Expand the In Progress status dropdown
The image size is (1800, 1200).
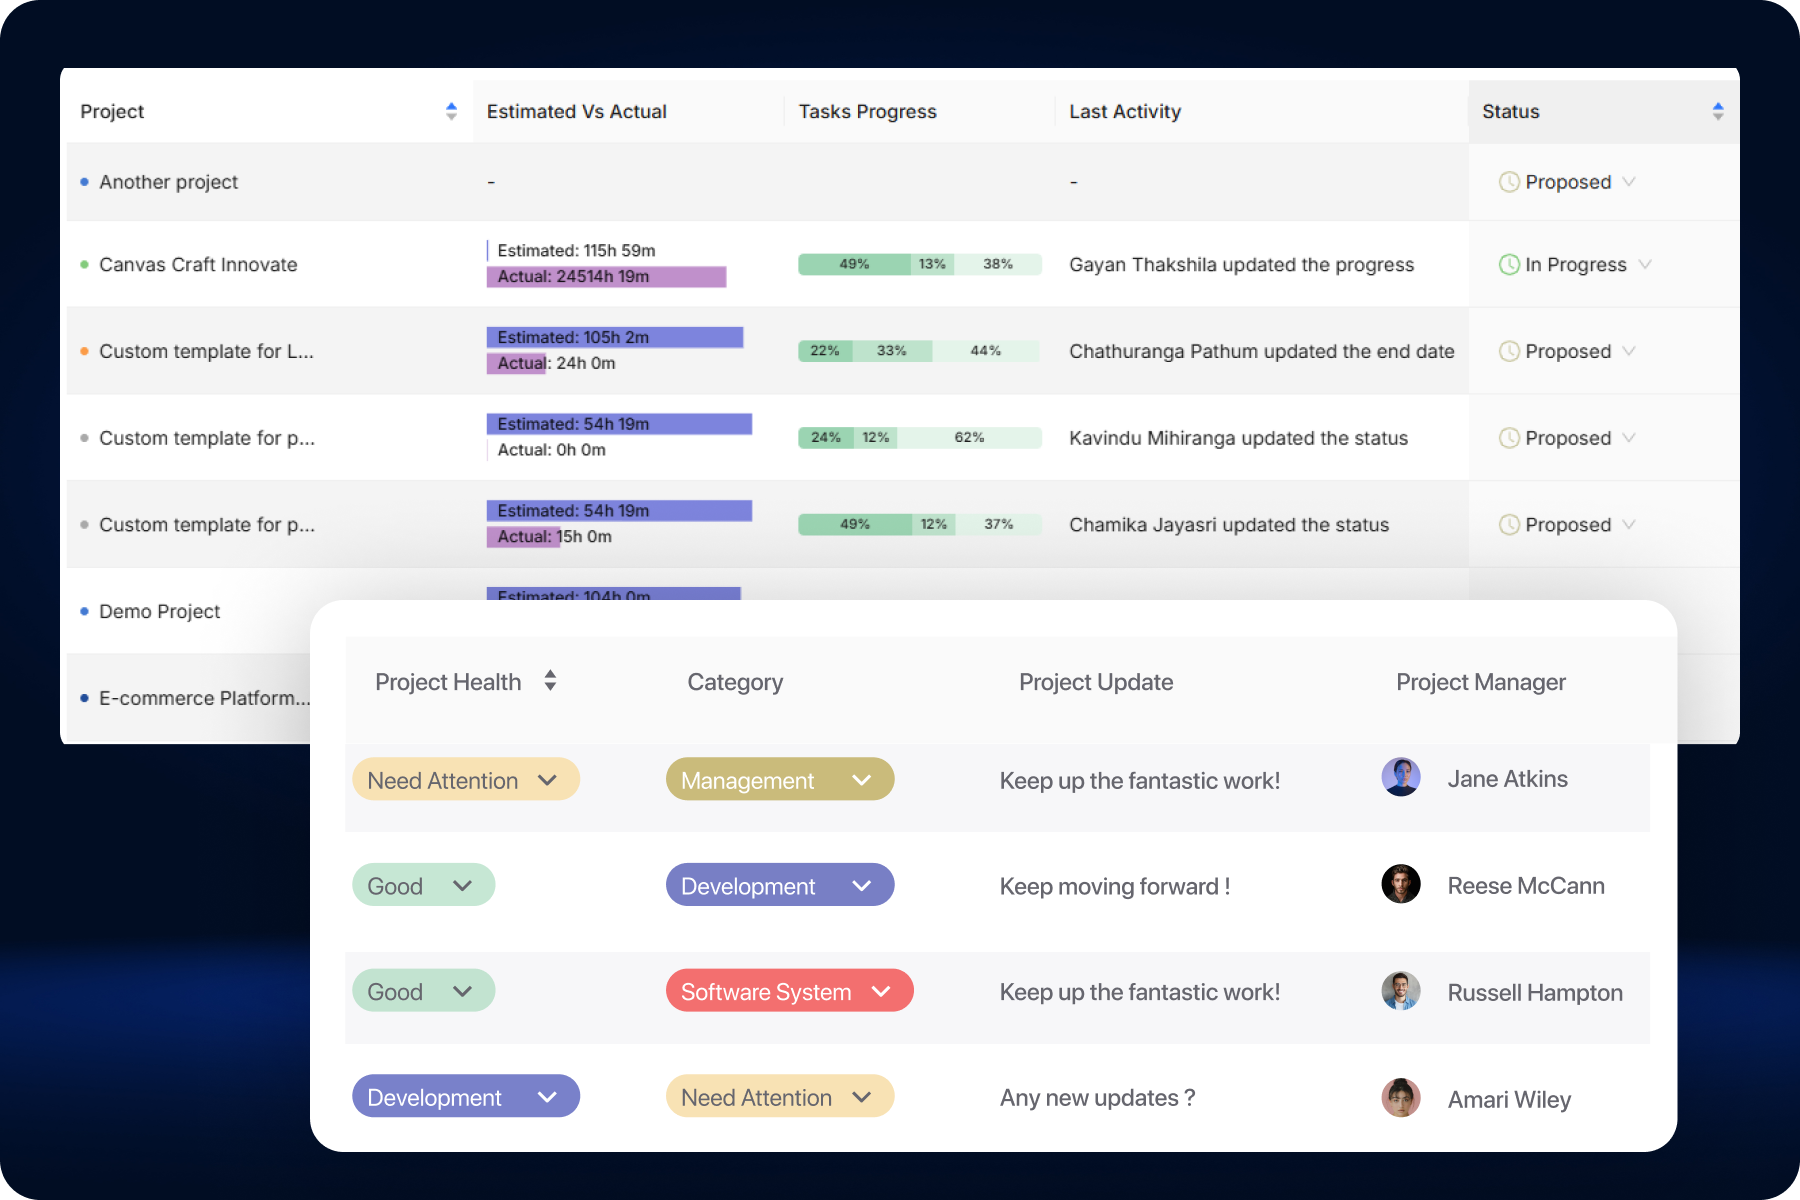pyautogui.click(x=1644, y=264)
